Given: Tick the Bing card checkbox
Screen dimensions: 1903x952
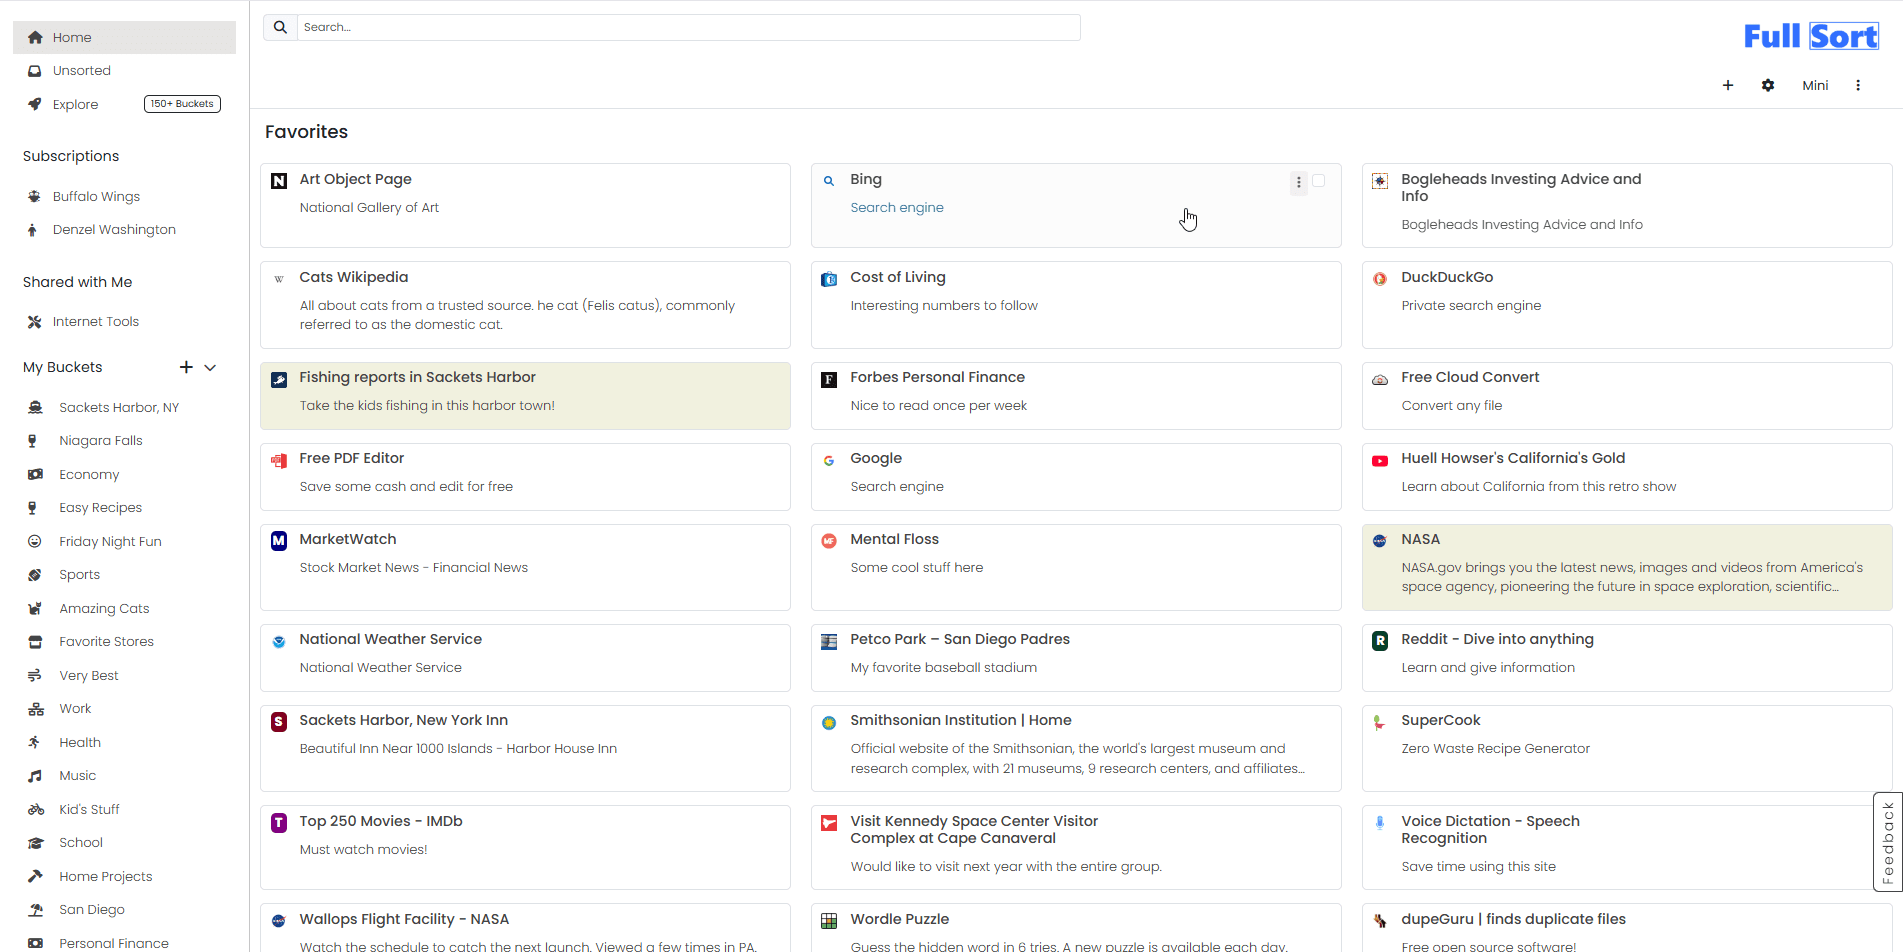Looking at the screenshot, I should tap(1318, 181).
